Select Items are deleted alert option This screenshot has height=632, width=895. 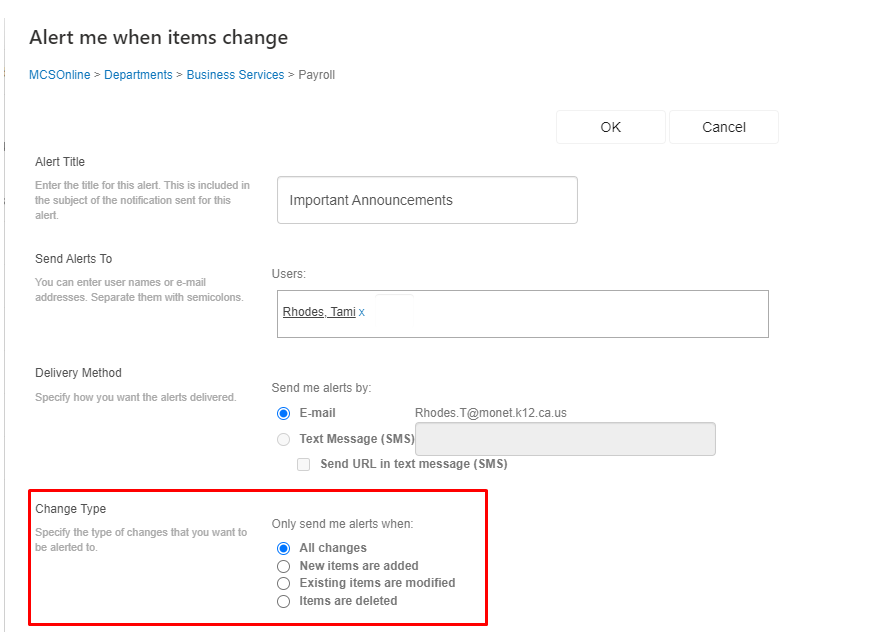[x=283, y=600]
